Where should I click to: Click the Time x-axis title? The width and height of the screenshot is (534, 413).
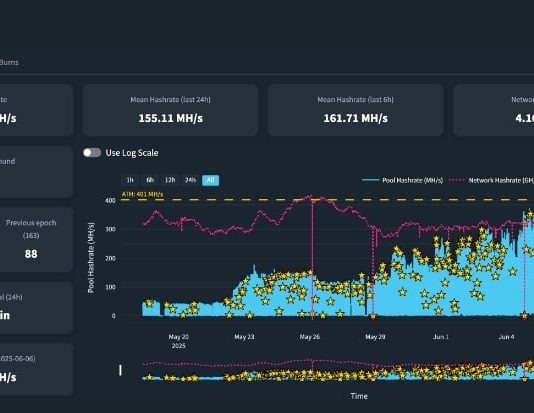click(x=359, y=396)
